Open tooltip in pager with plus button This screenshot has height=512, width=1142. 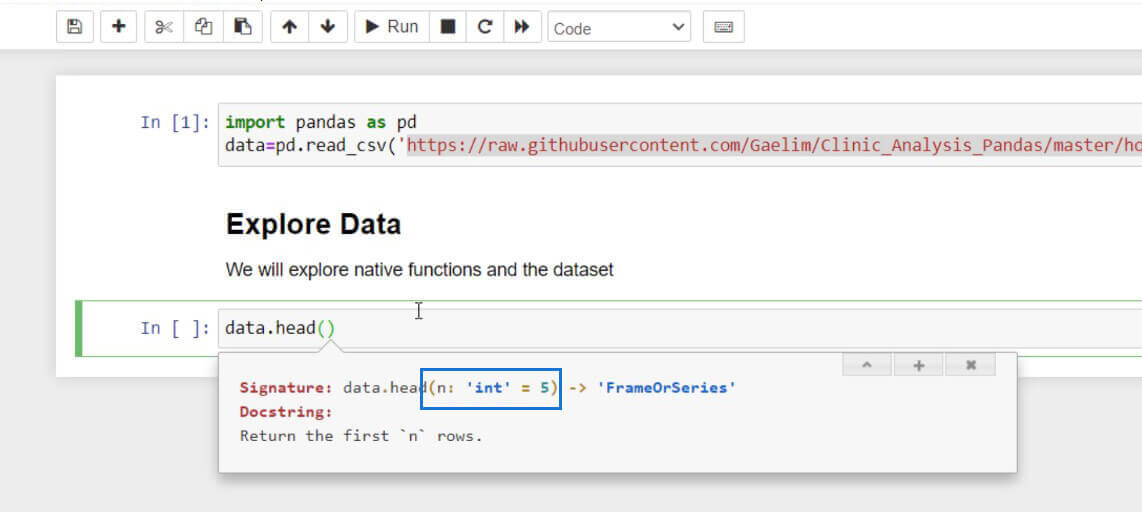[x=918, y=365]
